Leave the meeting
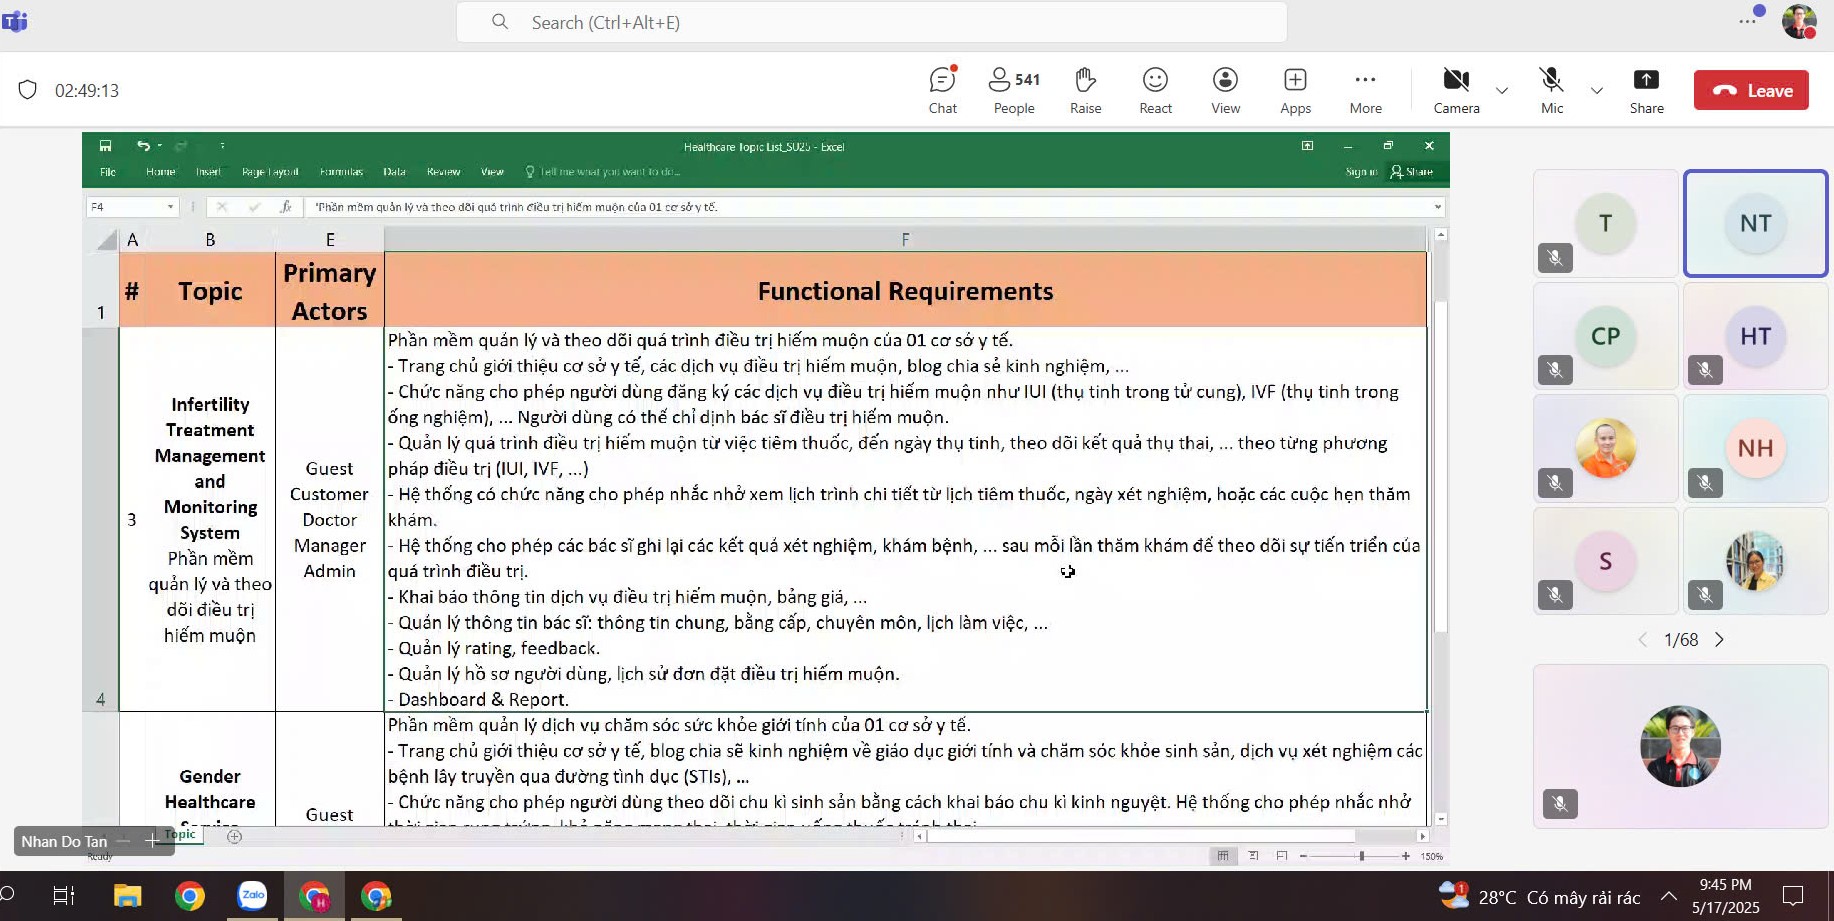The height and width of the screenshot is (921, 1834). pyautogui.click(x=1751, y=90)
